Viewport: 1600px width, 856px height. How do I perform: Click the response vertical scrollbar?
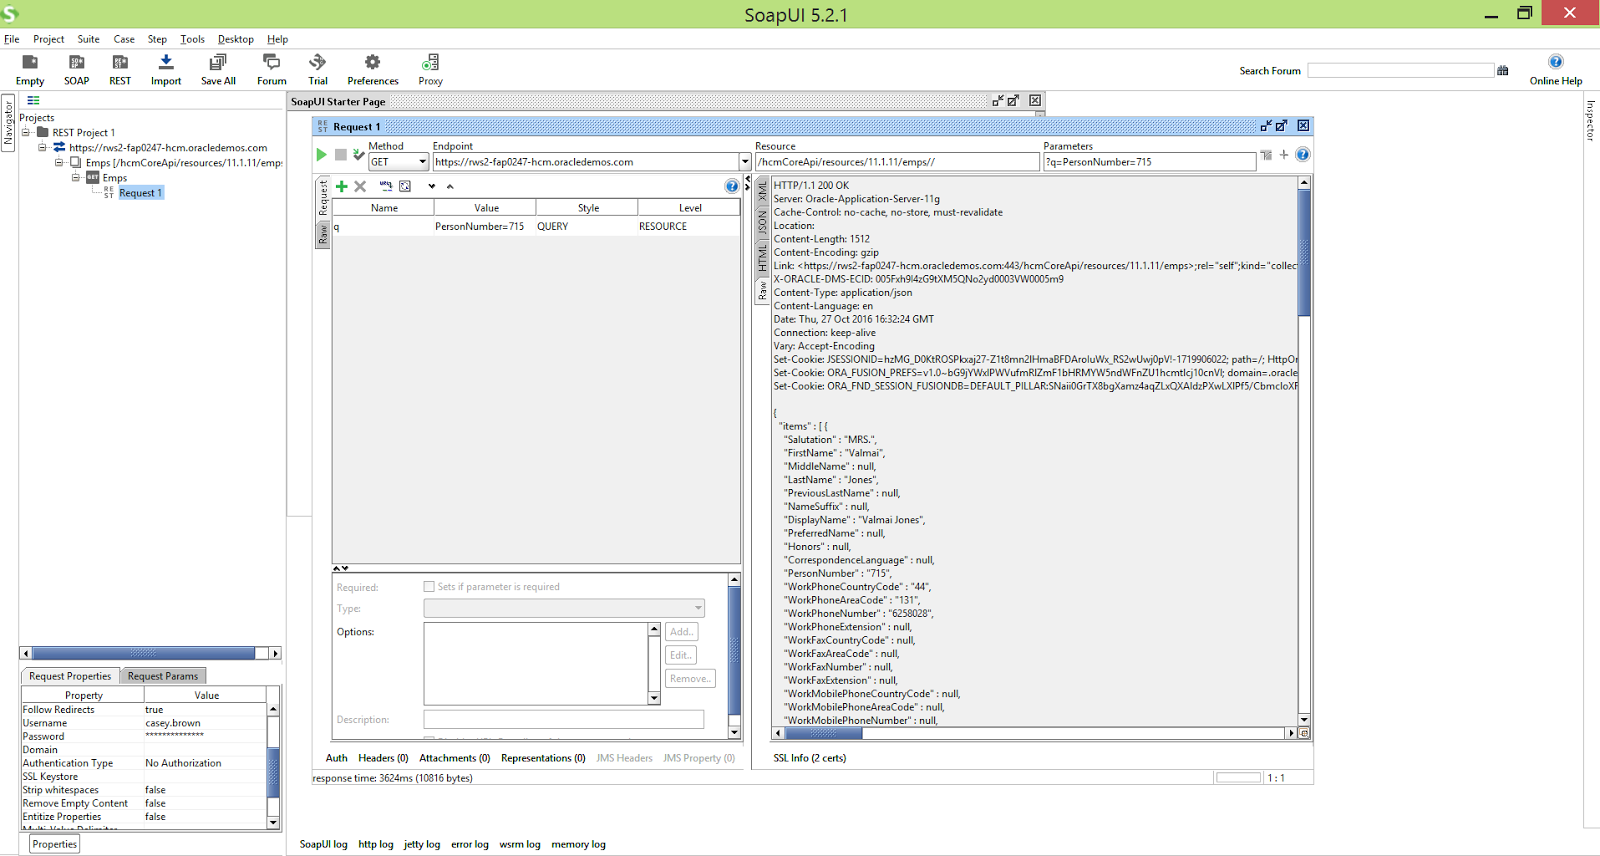tap(1304, 450)
